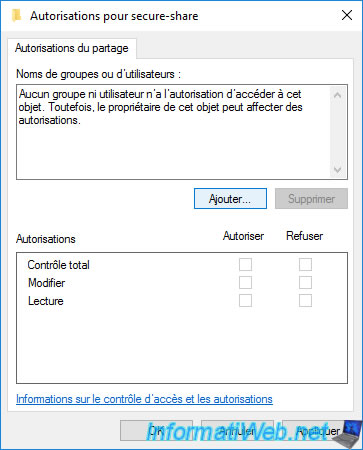Click the up arrow of users list scrollbar
The height and width of the screenshot is (450, 363).
(337, 95)
